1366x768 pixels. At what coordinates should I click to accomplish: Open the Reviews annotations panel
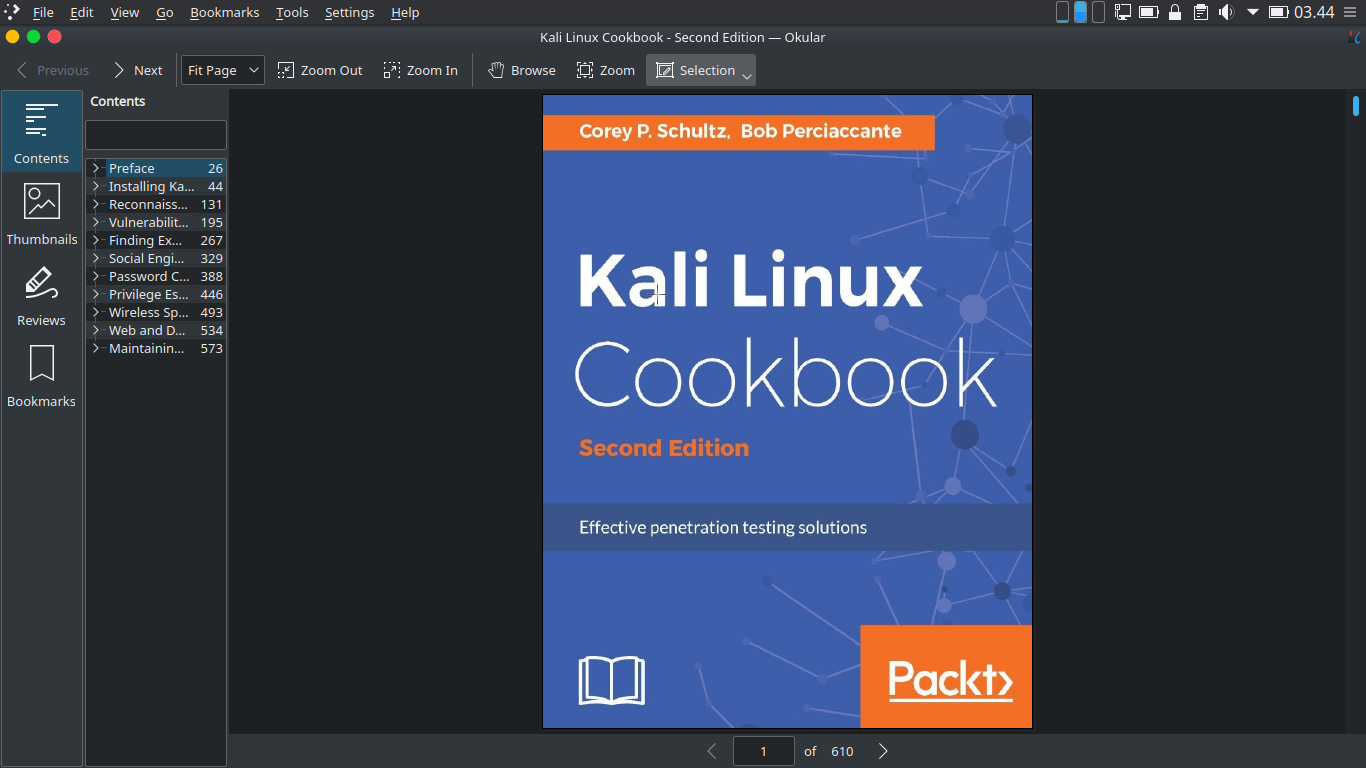click(42, 295)
